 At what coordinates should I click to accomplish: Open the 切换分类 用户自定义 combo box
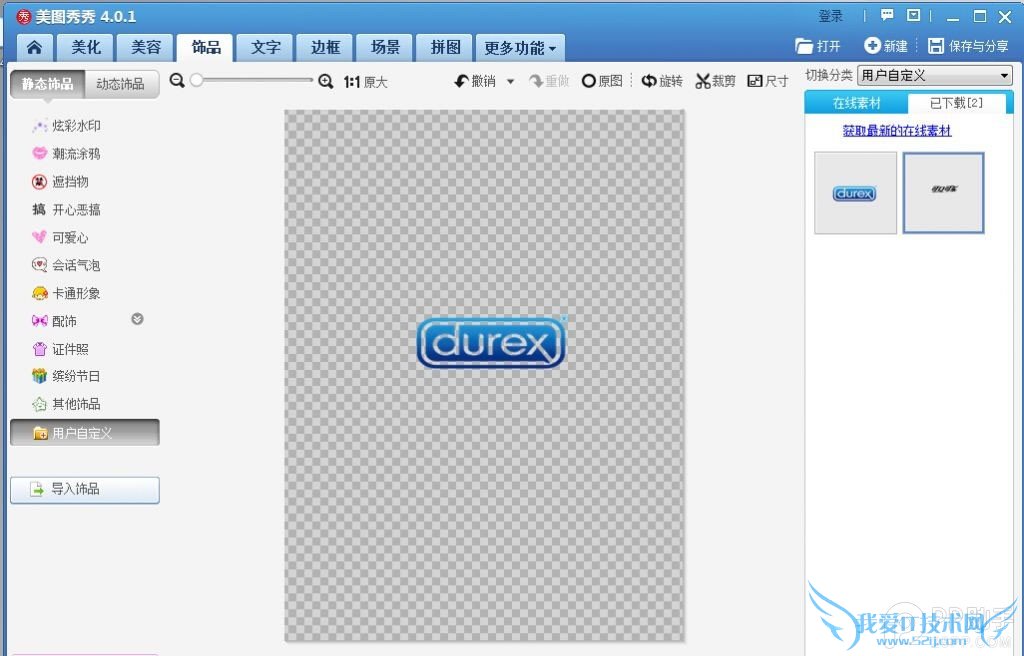(x=935, y=76)
